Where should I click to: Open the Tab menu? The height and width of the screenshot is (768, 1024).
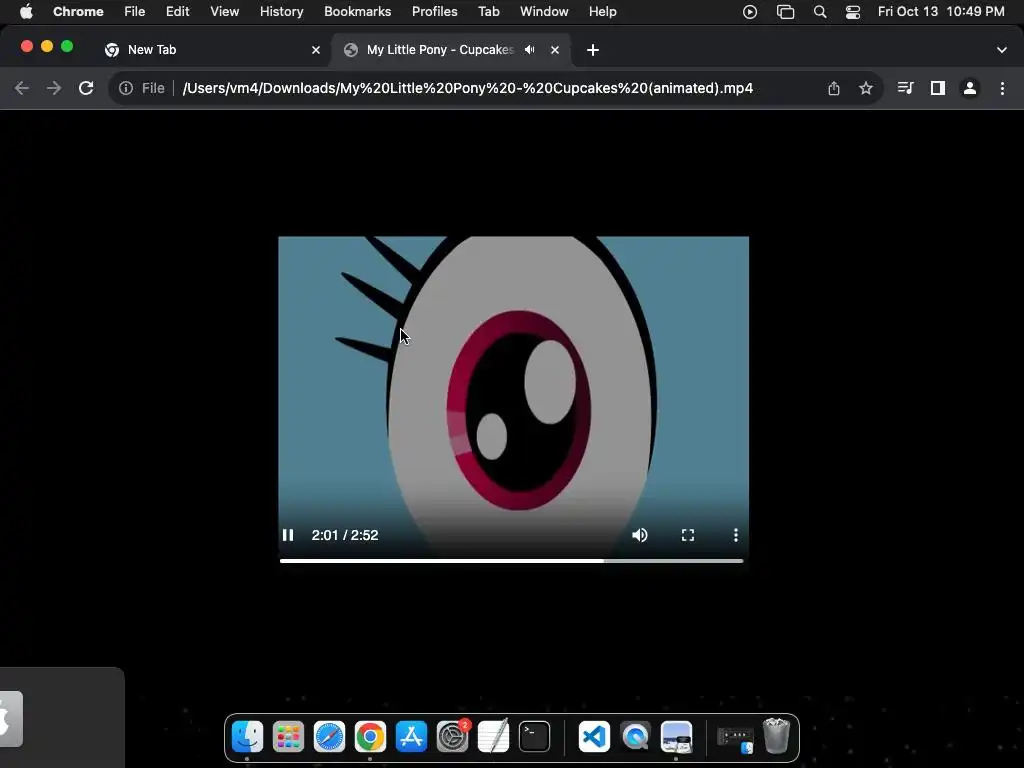click(x=488, y=12)
